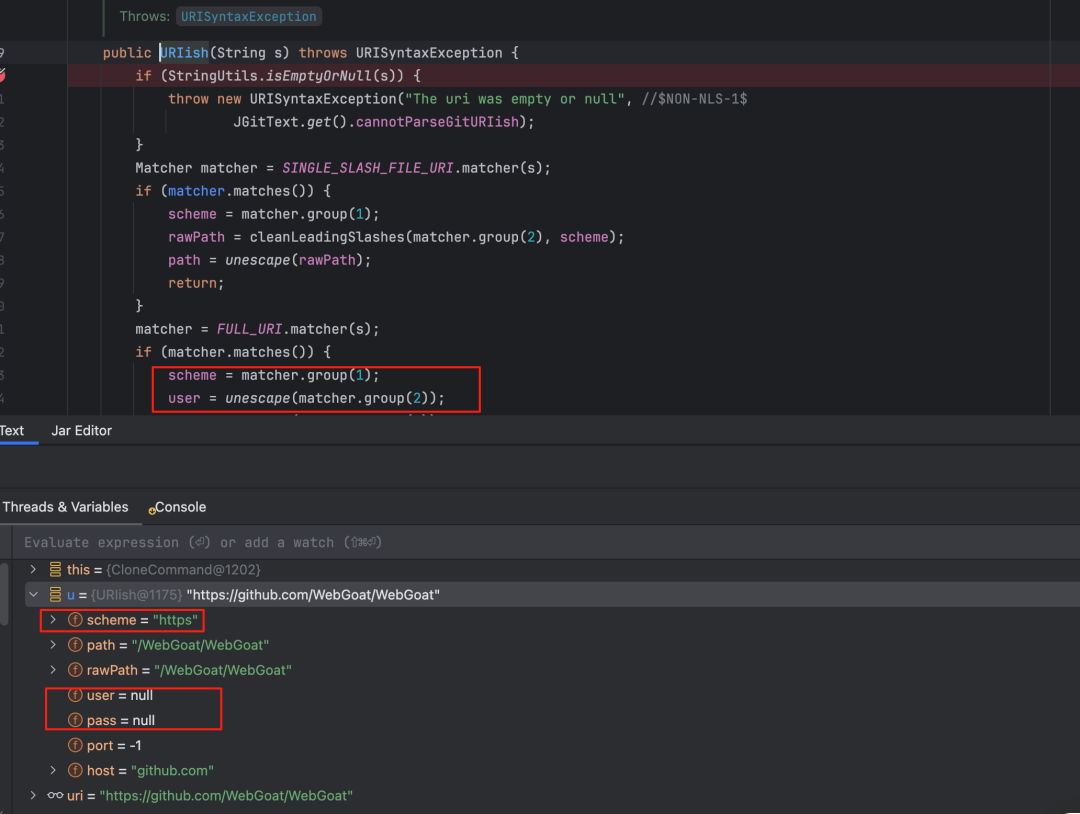Click the watch glasses icon beside uri
The width and height of the screenshot is (1080, 814).
coord(55,795)
